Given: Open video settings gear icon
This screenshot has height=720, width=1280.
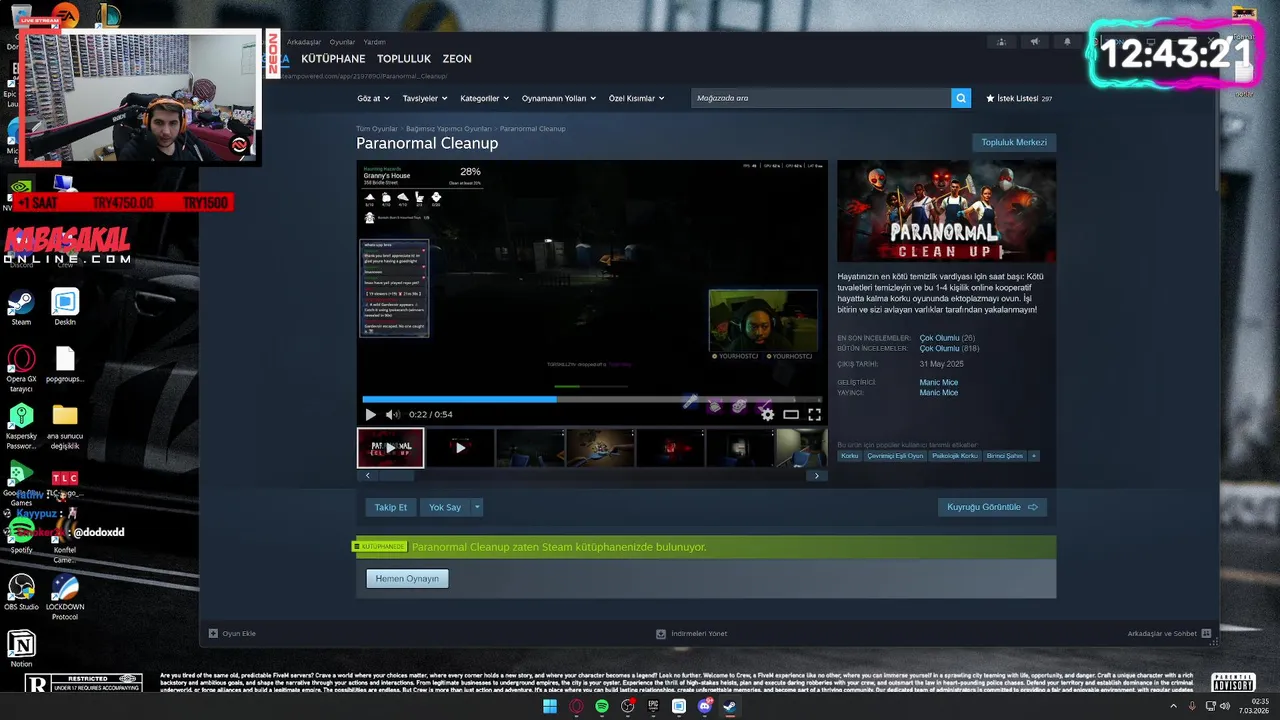Looking at the screenshot, I should pyautogui.click(x=767, y=414).
